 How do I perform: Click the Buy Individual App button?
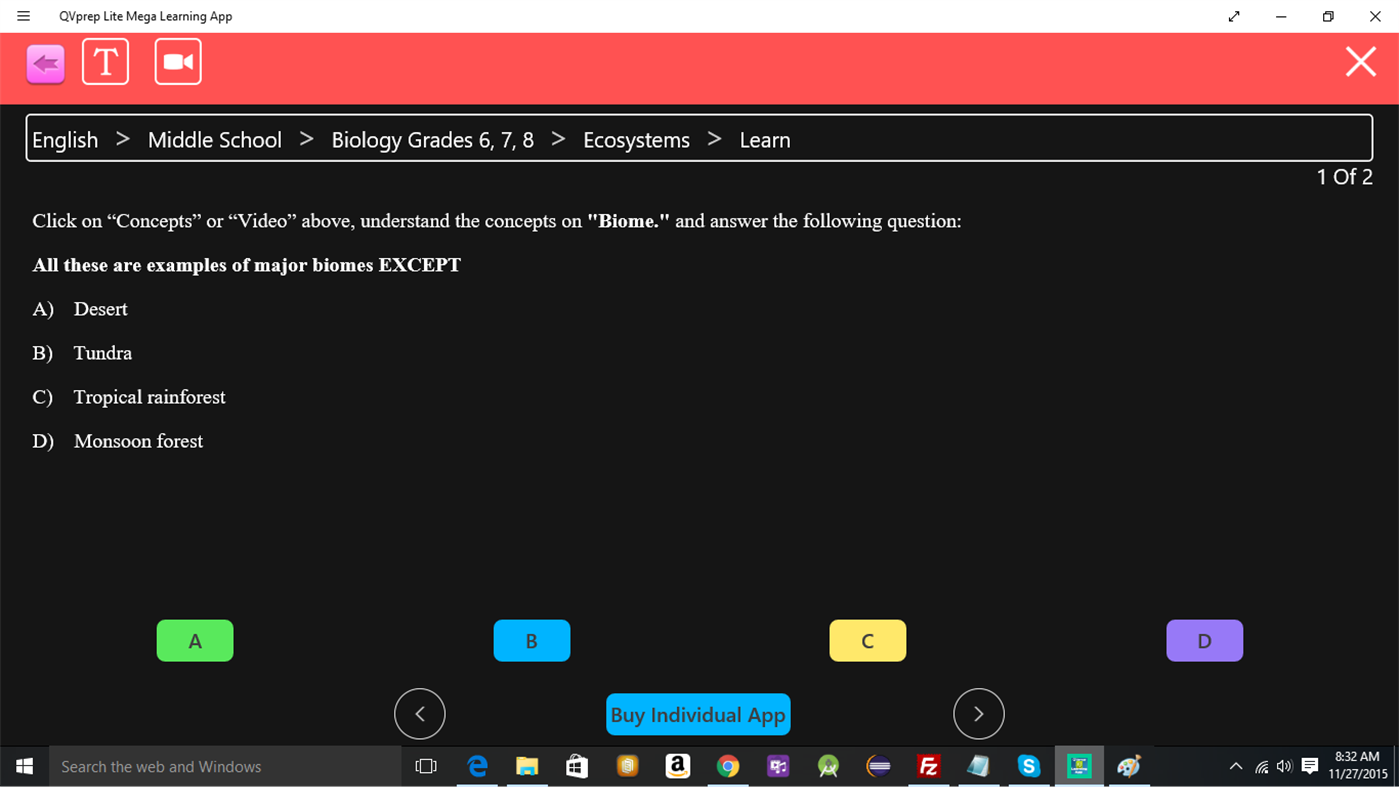click(698, 714)
